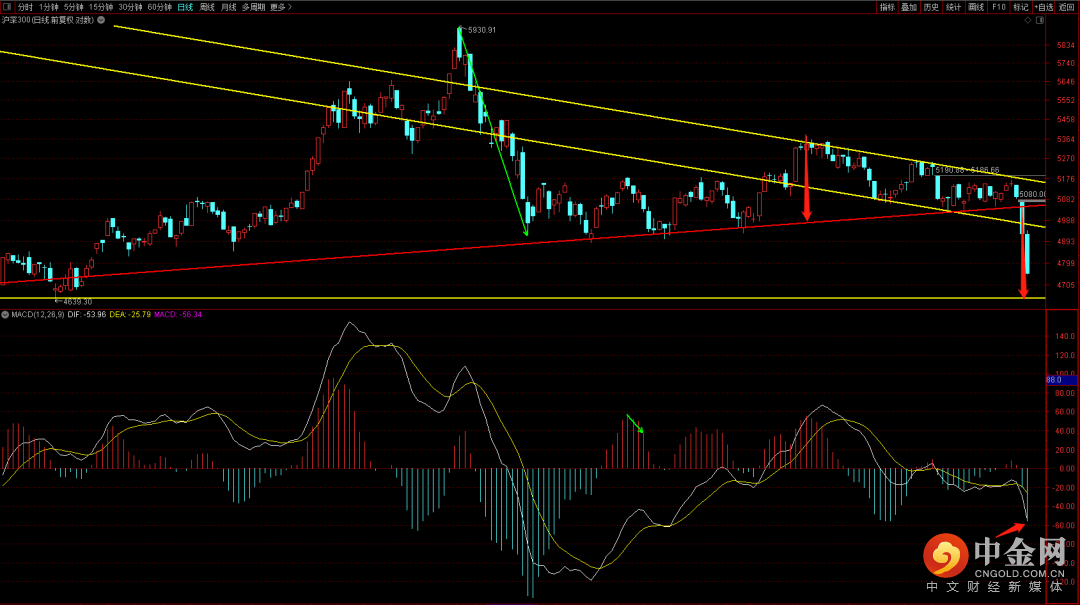Viewport: 1080px width, 605px height.
Task: Switch to 周线 weekly chart
Action: (207, 7)
